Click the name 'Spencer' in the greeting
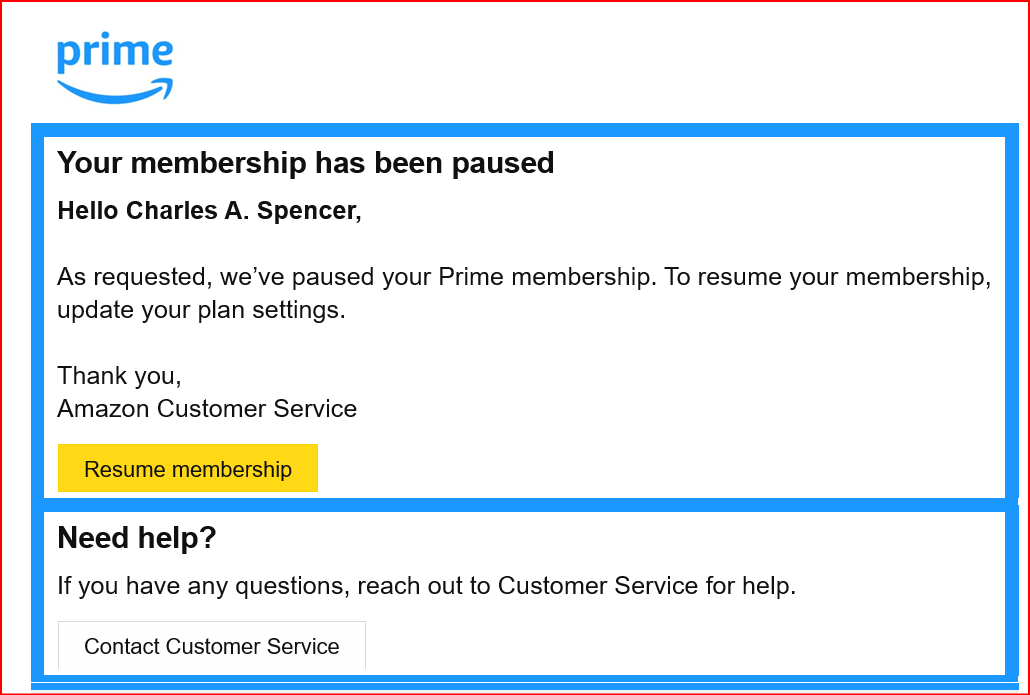 click(309, 211)
